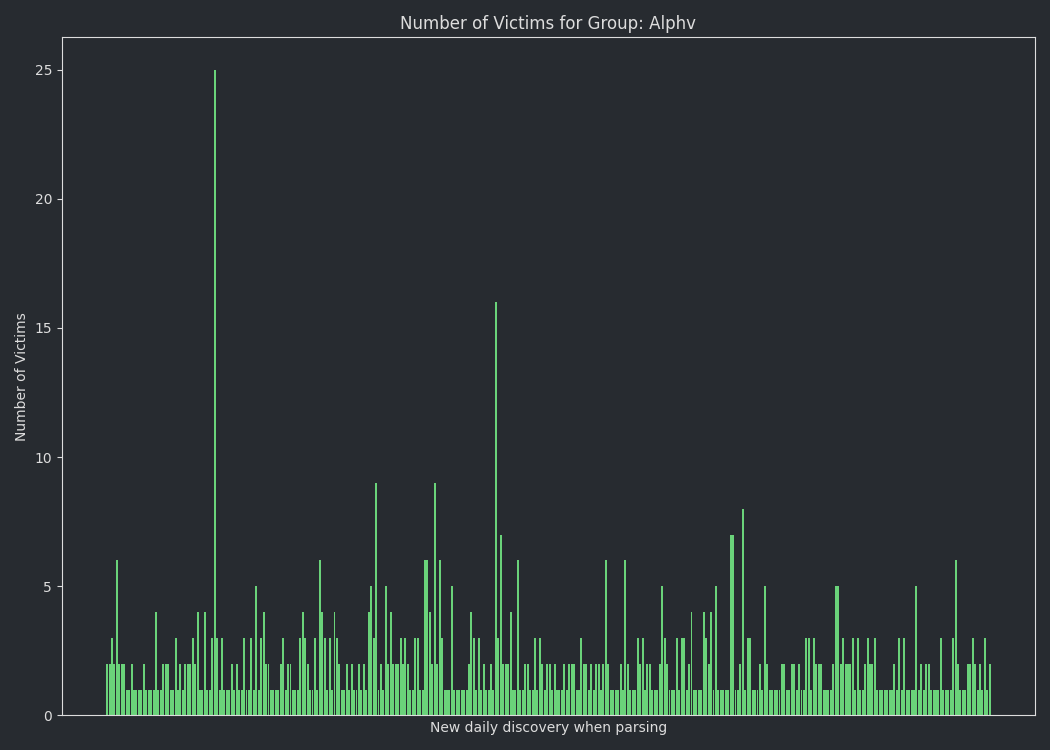Click the chart title 'Number of Victims for Group: Alphv'

(548, 23)
